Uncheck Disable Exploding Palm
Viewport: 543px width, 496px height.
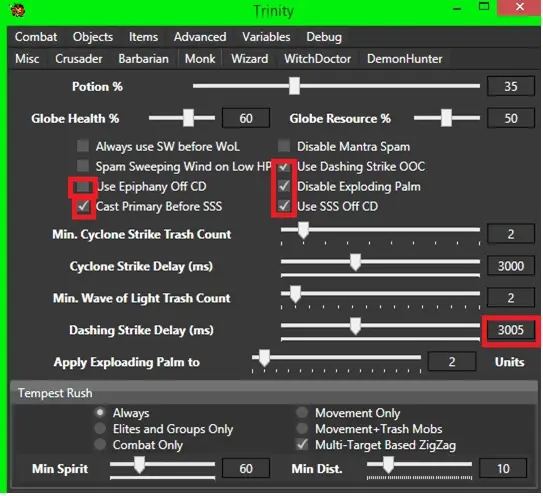tap(284, 186)
